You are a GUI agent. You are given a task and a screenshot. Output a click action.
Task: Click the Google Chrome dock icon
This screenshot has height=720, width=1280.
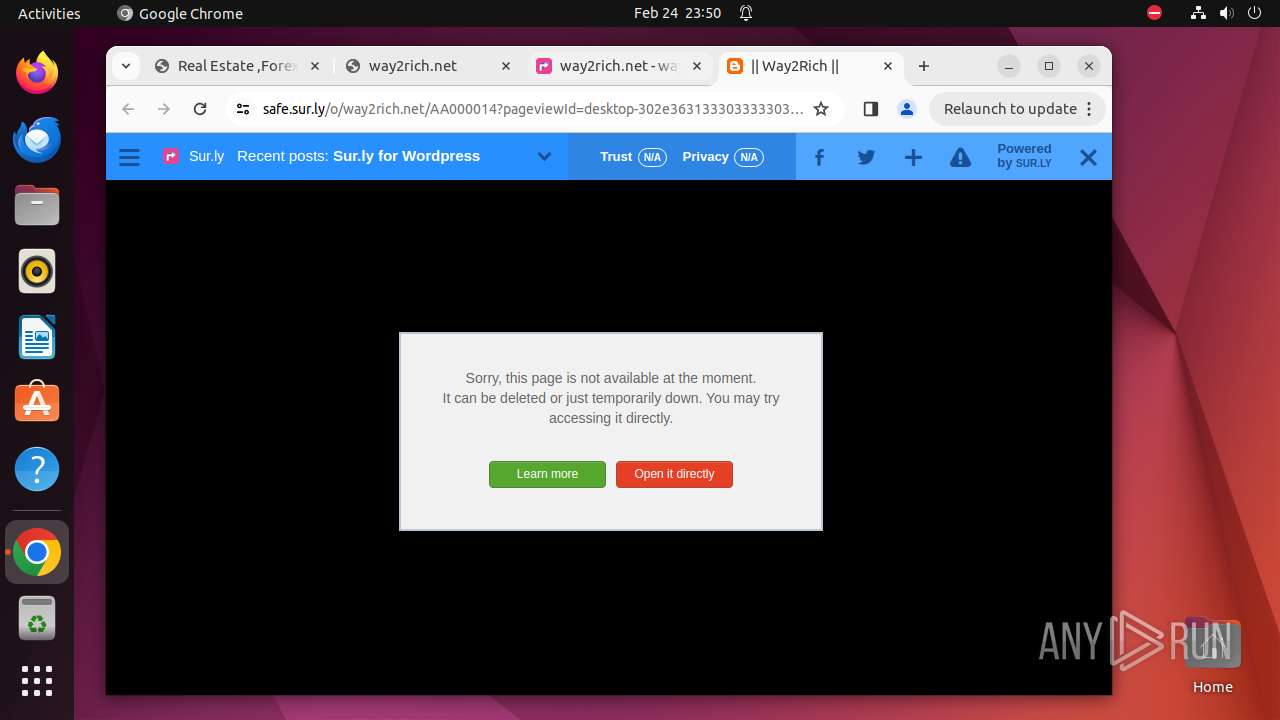click(x=37, y=552)
